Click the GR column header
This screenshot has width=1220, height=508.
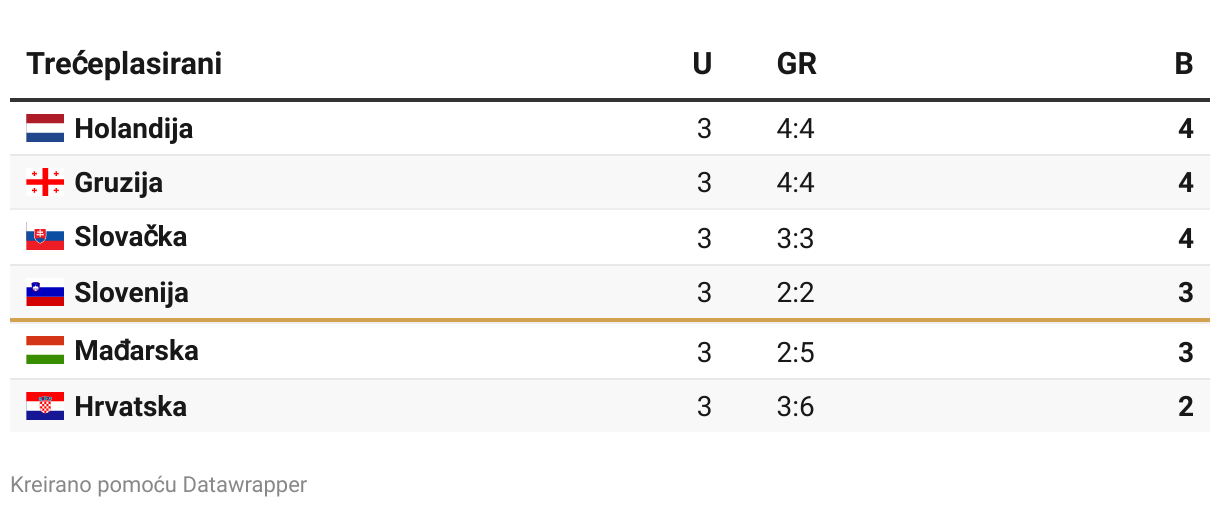[796, 64]
